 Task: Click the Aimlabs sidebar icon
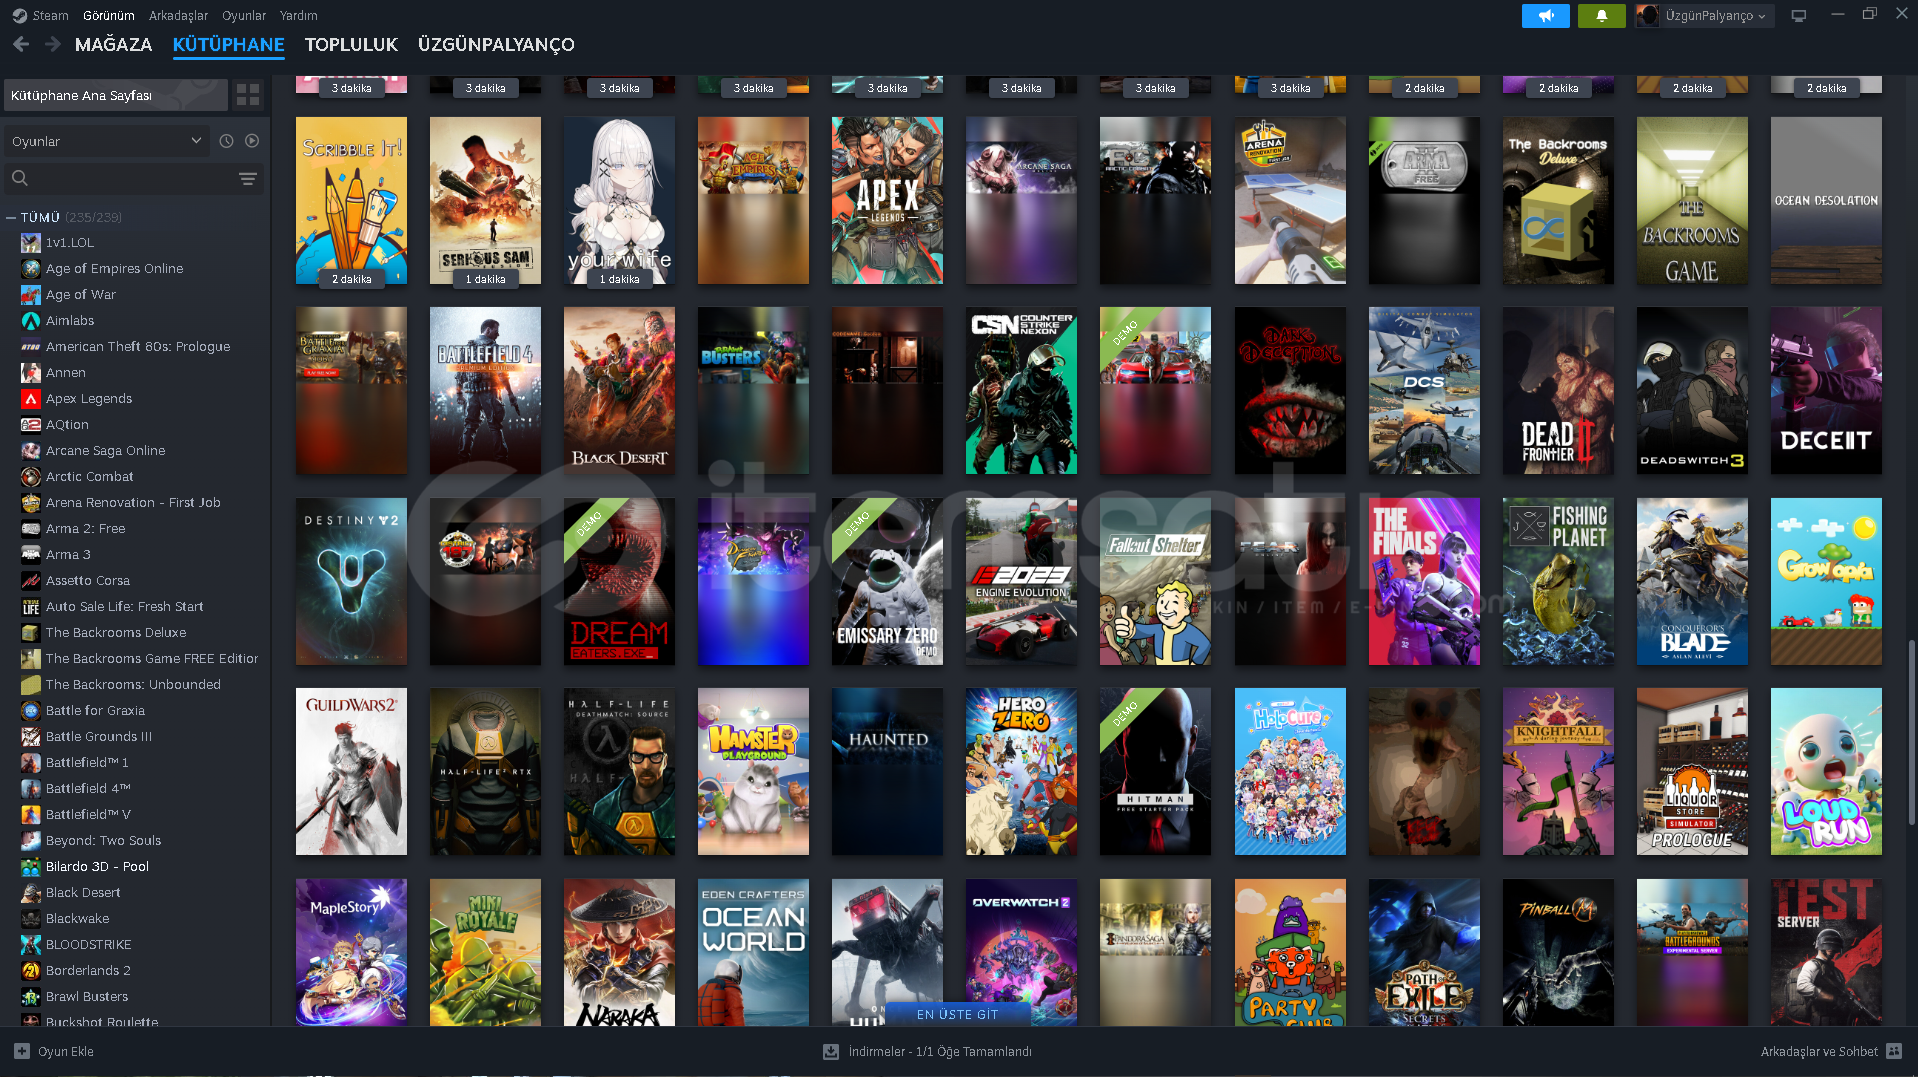[31, 321]
